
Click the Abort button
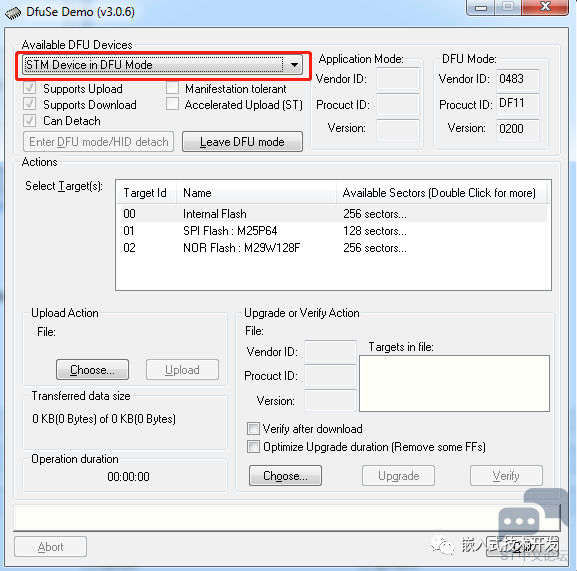click(x=50, y=547)
